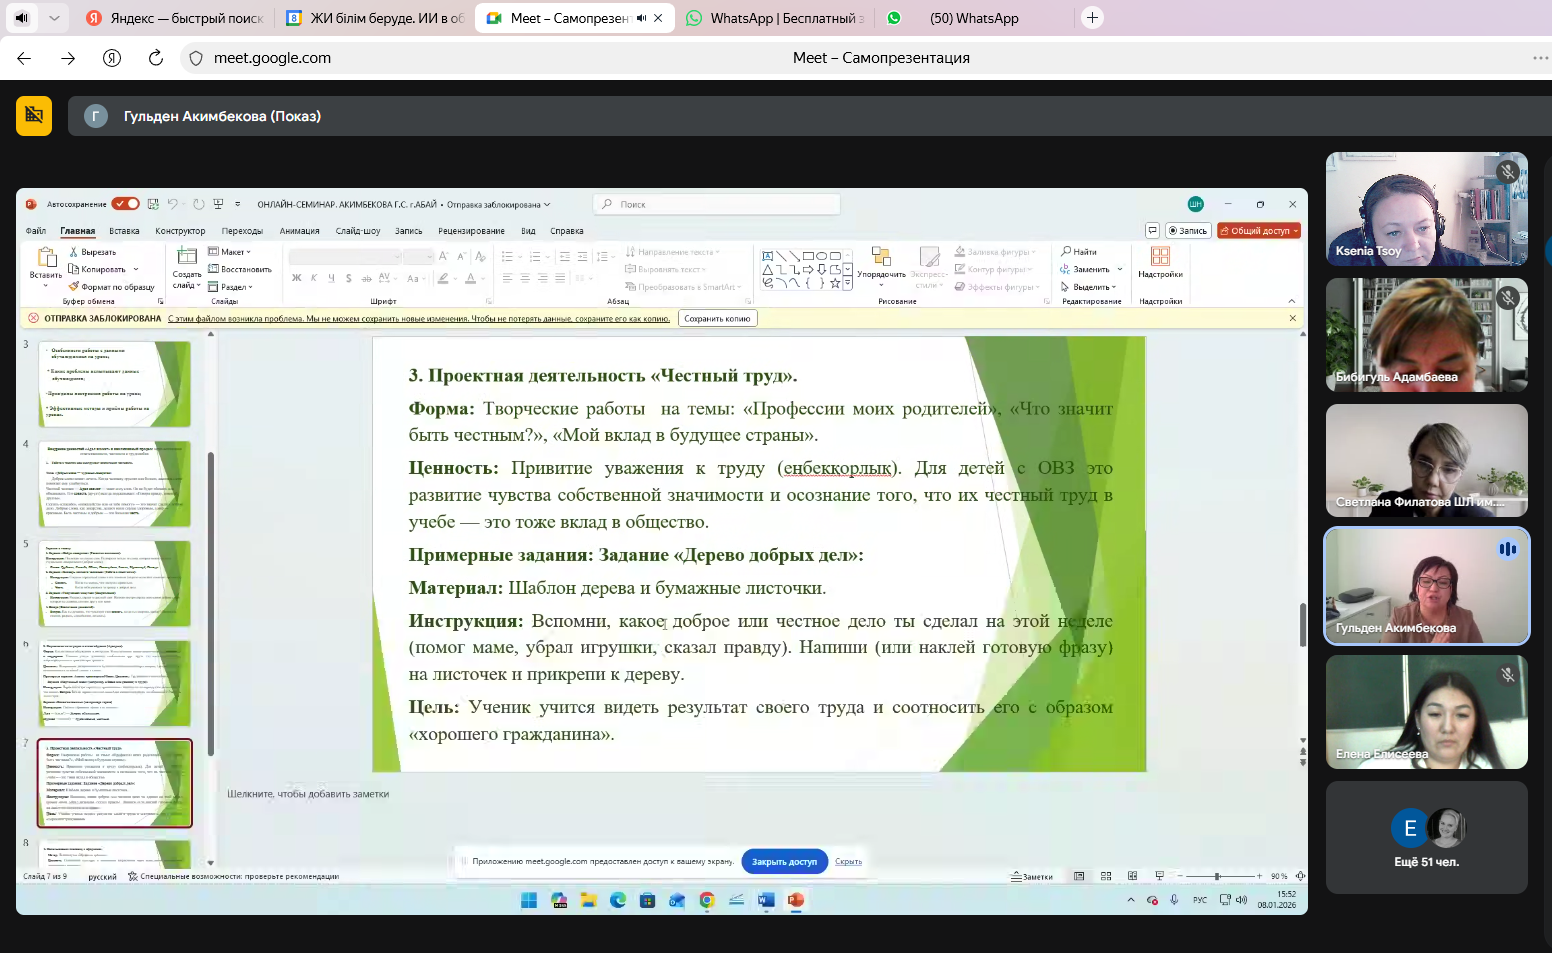This screenshot has width=1552, height=953.
Task: Click the Format Painter brush icon
Action: coord(74,287)
